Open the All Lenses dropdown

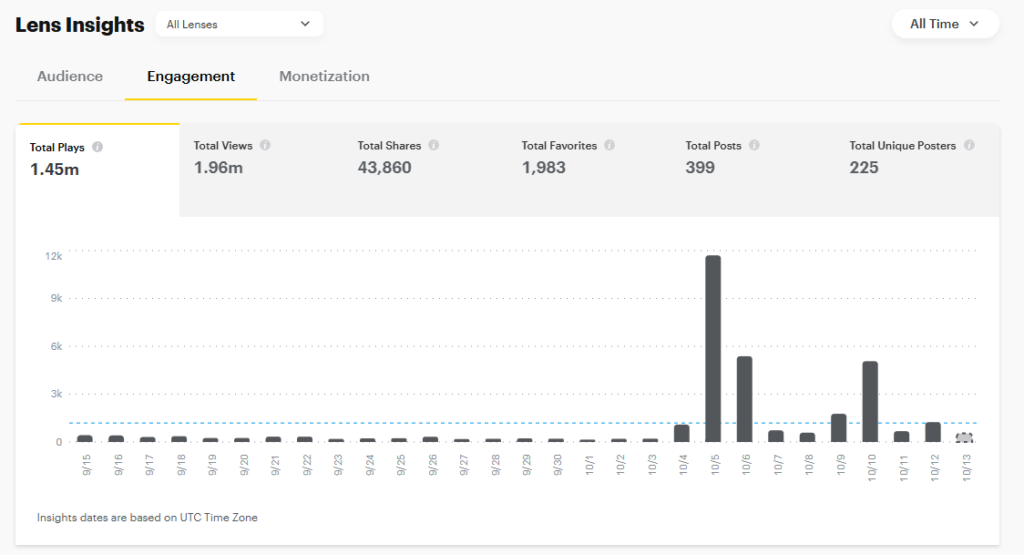pyautogui.click(x=239, y=24)
